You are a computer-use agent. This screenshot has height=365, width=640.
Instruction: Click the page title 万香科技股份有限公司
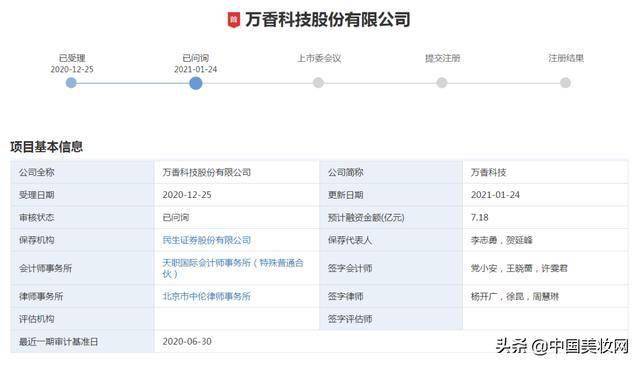click(328, 20)
